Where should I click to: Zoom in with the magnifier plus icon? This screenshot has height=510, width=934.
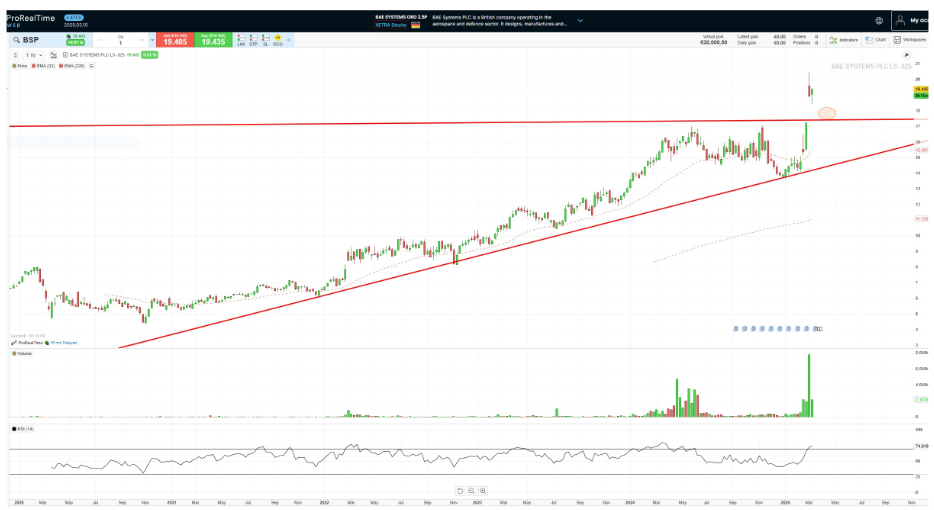coord(483,491)
